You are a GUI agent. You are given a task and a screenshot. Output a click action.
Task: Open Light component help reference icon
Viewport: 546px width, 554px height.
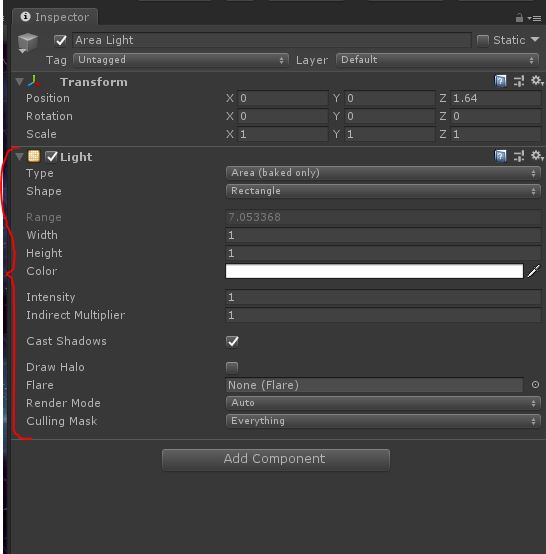coord(500,156)
